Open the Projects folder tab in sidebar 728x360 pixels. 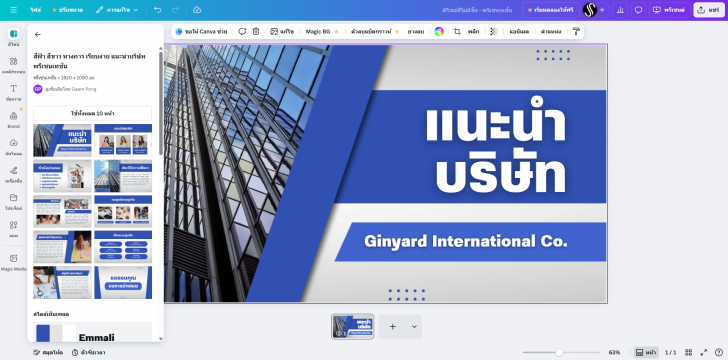[x=13, y=202]
